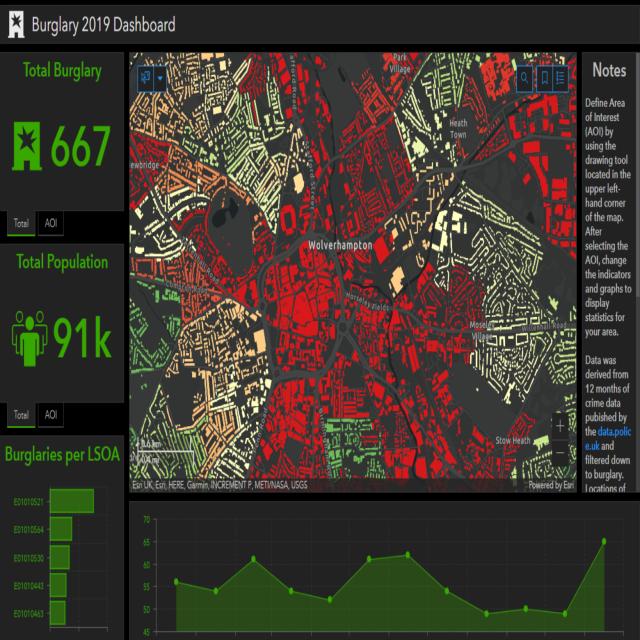Screen dimensions: 640x640
Task: Switch to AOI tab under Total Burglary
Action: point(50,224)
